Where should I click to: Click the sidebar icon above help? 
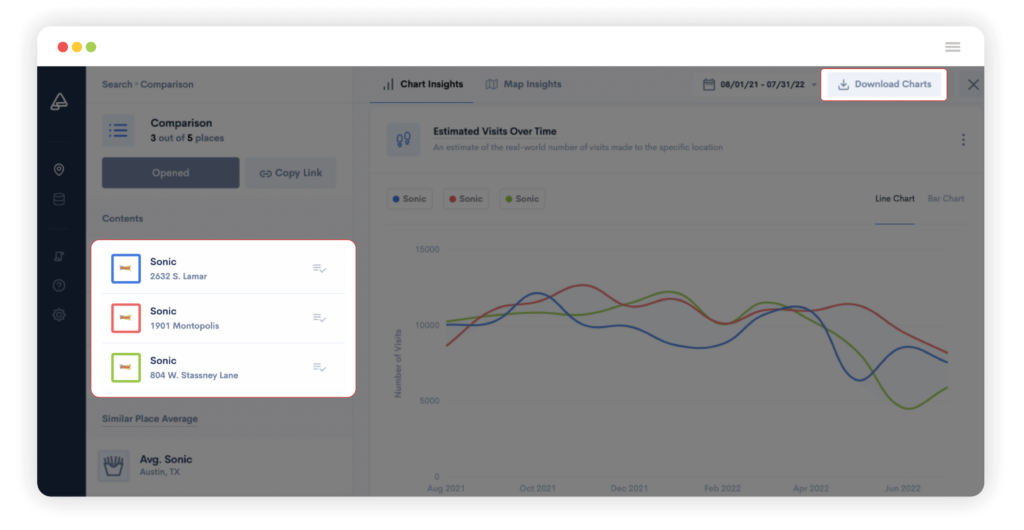pos(59,256)
